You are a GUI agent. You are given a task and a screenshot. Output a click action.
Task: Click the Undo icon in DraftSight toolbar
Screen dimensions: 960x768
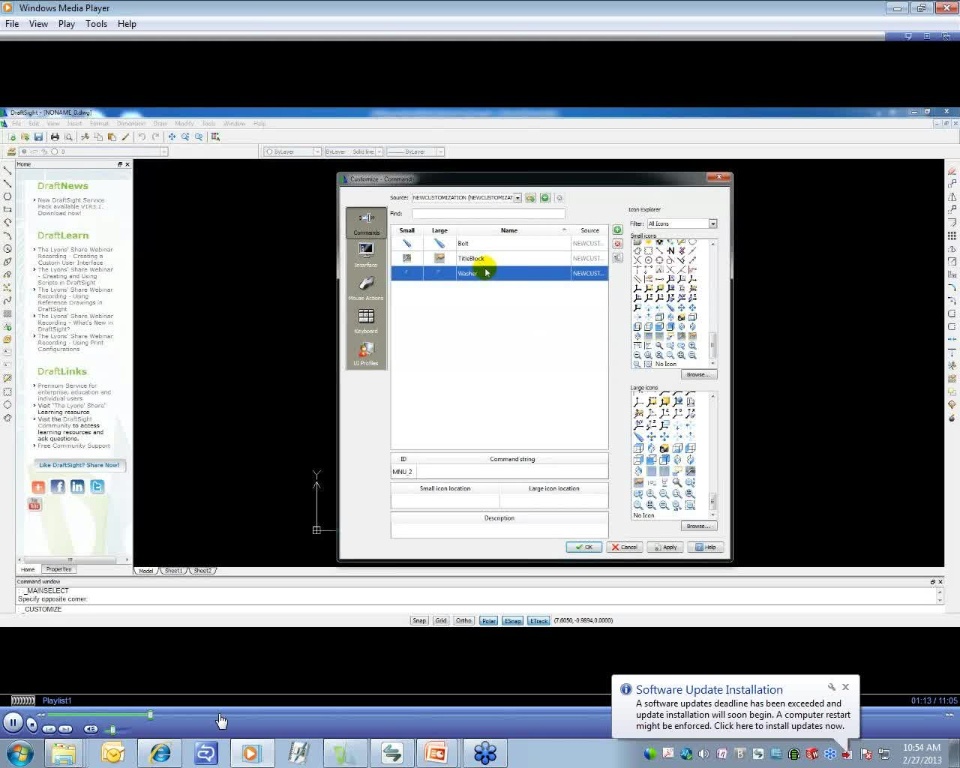click(141, 137)
